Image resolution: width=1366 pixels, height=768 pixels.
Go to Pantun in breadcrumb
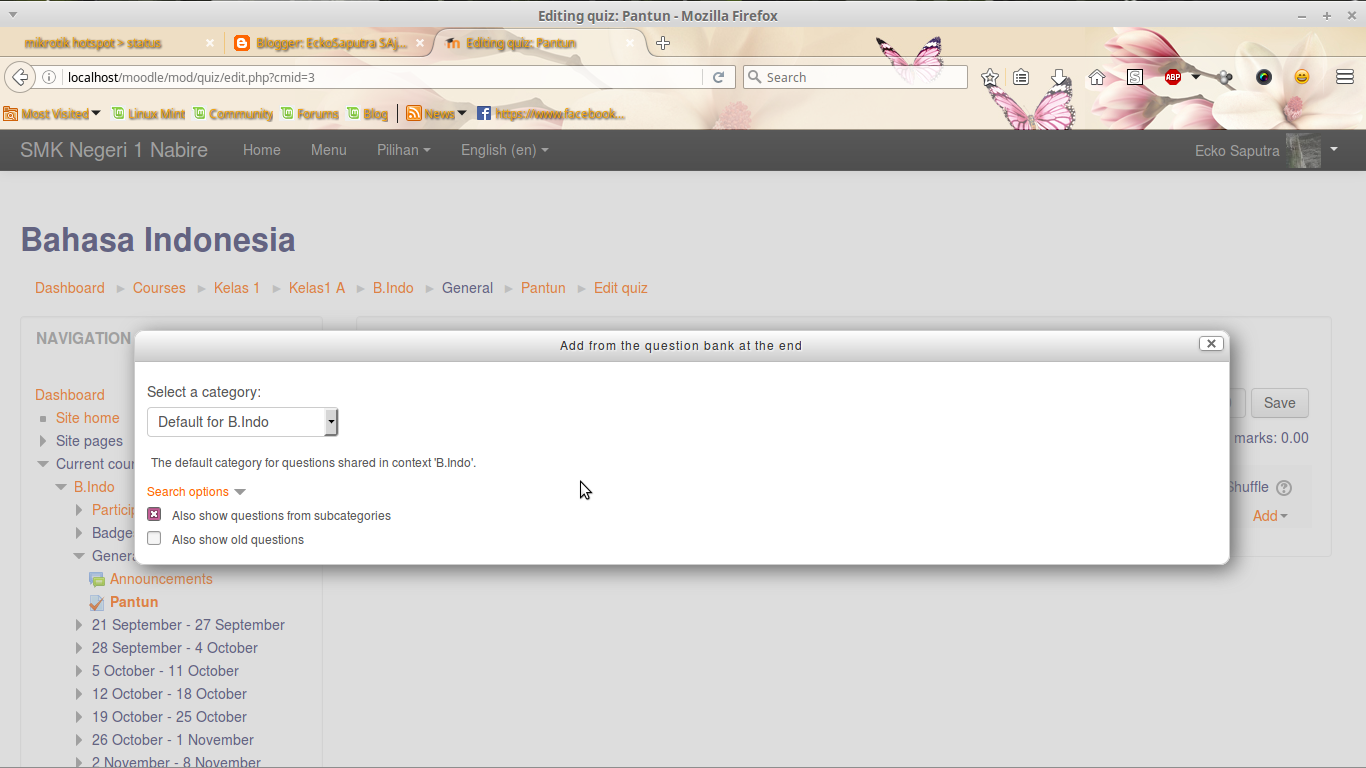click(543, 288)
